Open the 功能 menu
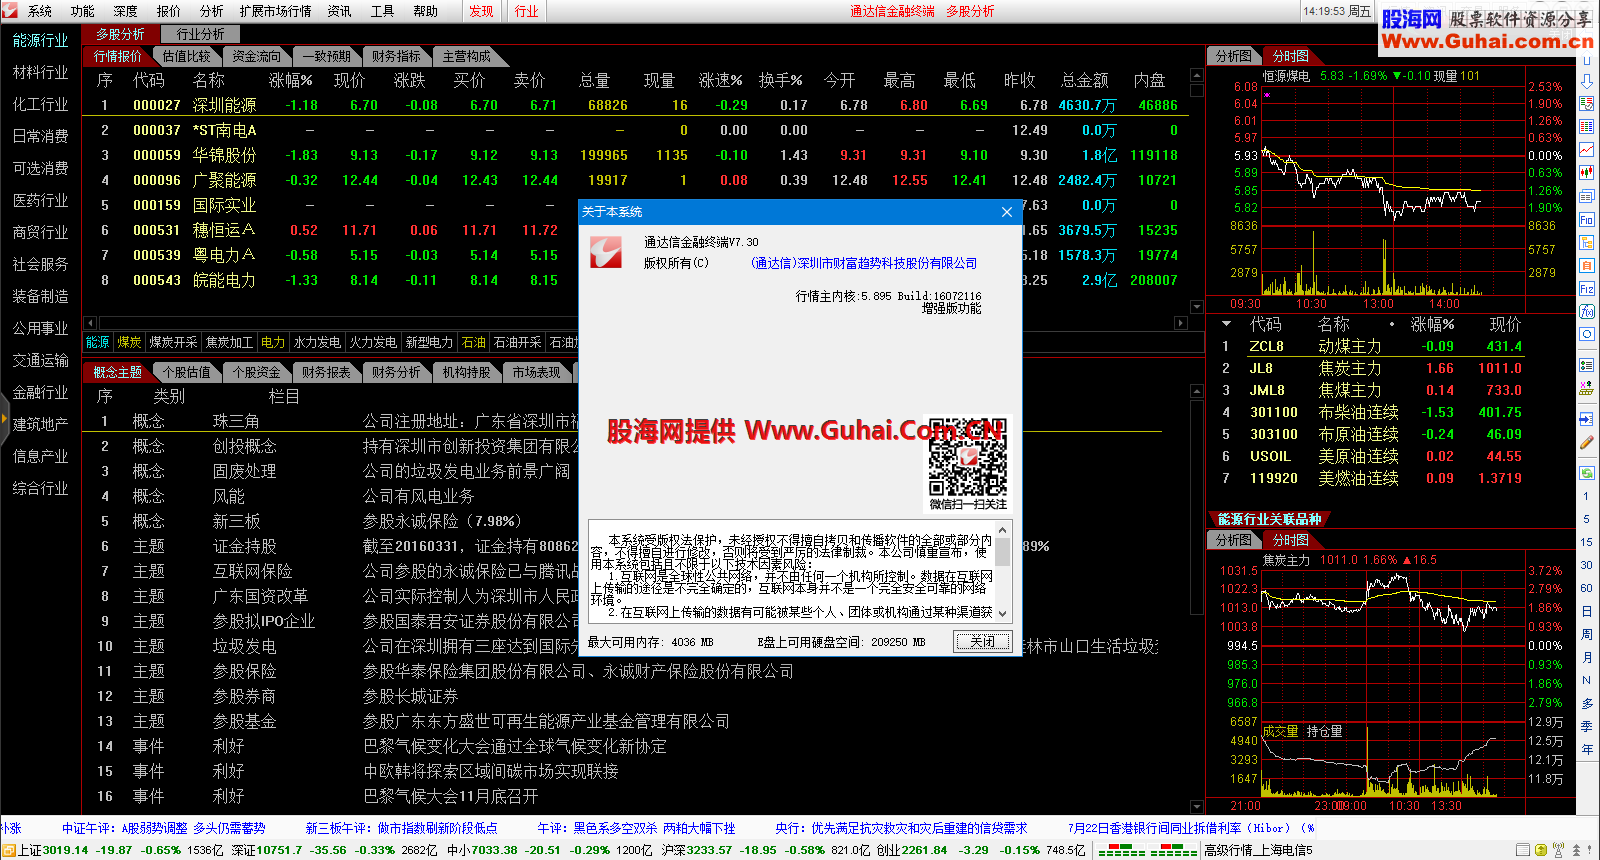1600x860 pixels. pyautogui.click(x=83, y=11)
